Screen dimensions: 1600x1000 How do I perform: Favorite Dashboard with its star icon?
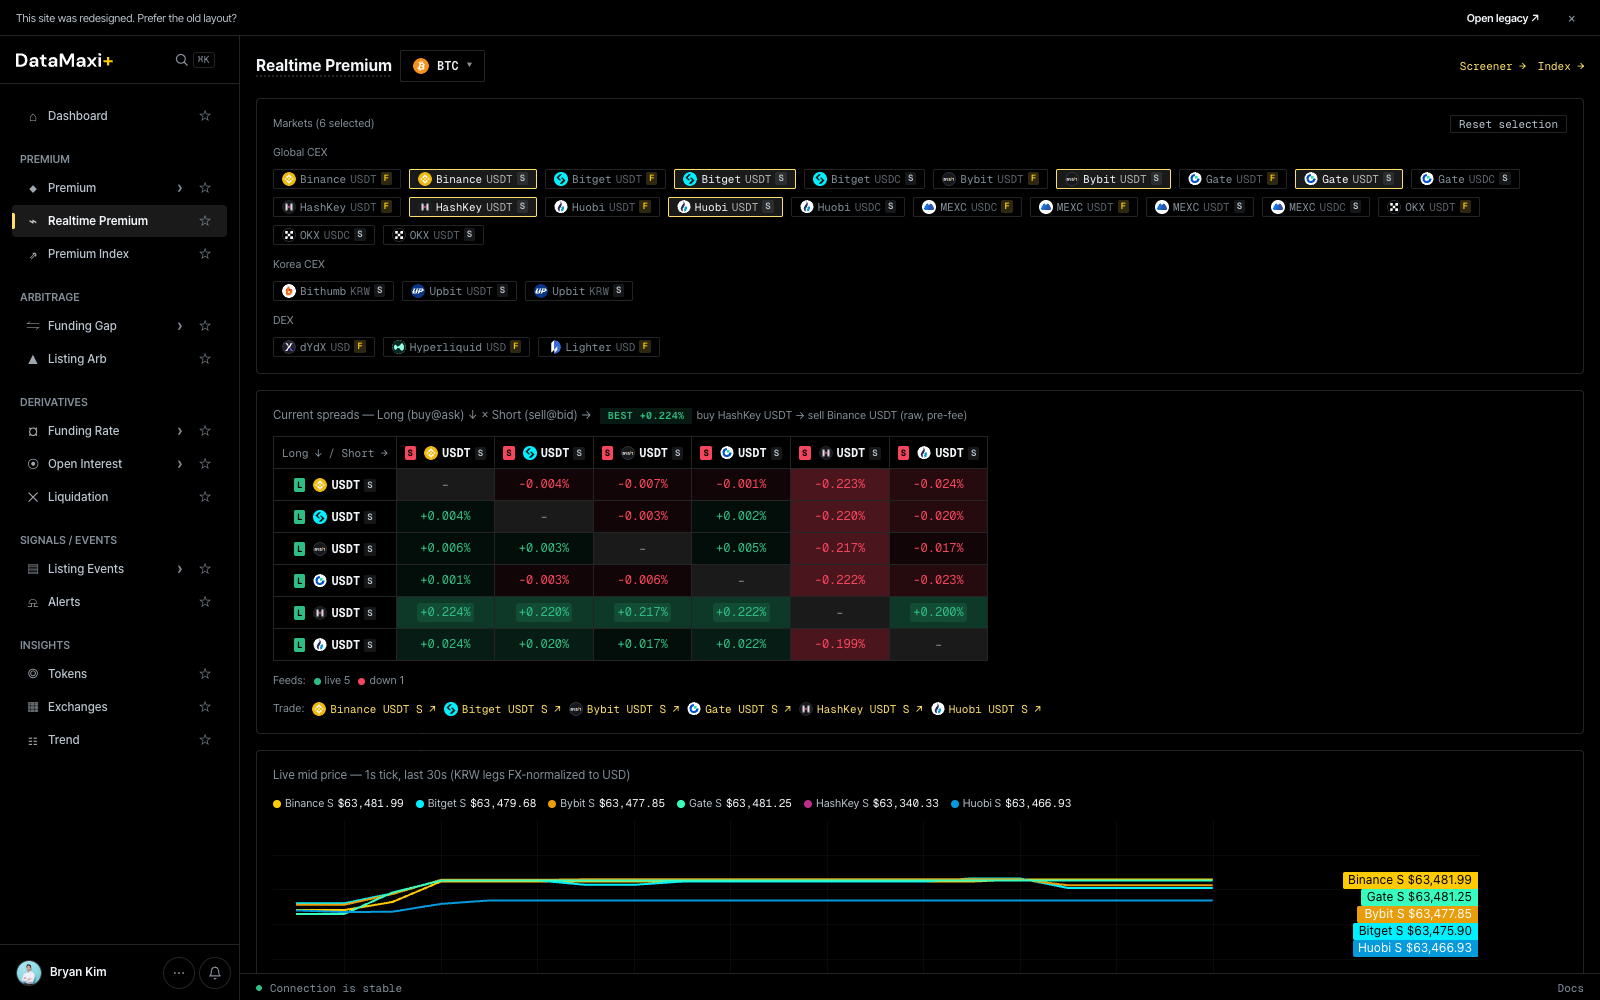pos(205,116)
